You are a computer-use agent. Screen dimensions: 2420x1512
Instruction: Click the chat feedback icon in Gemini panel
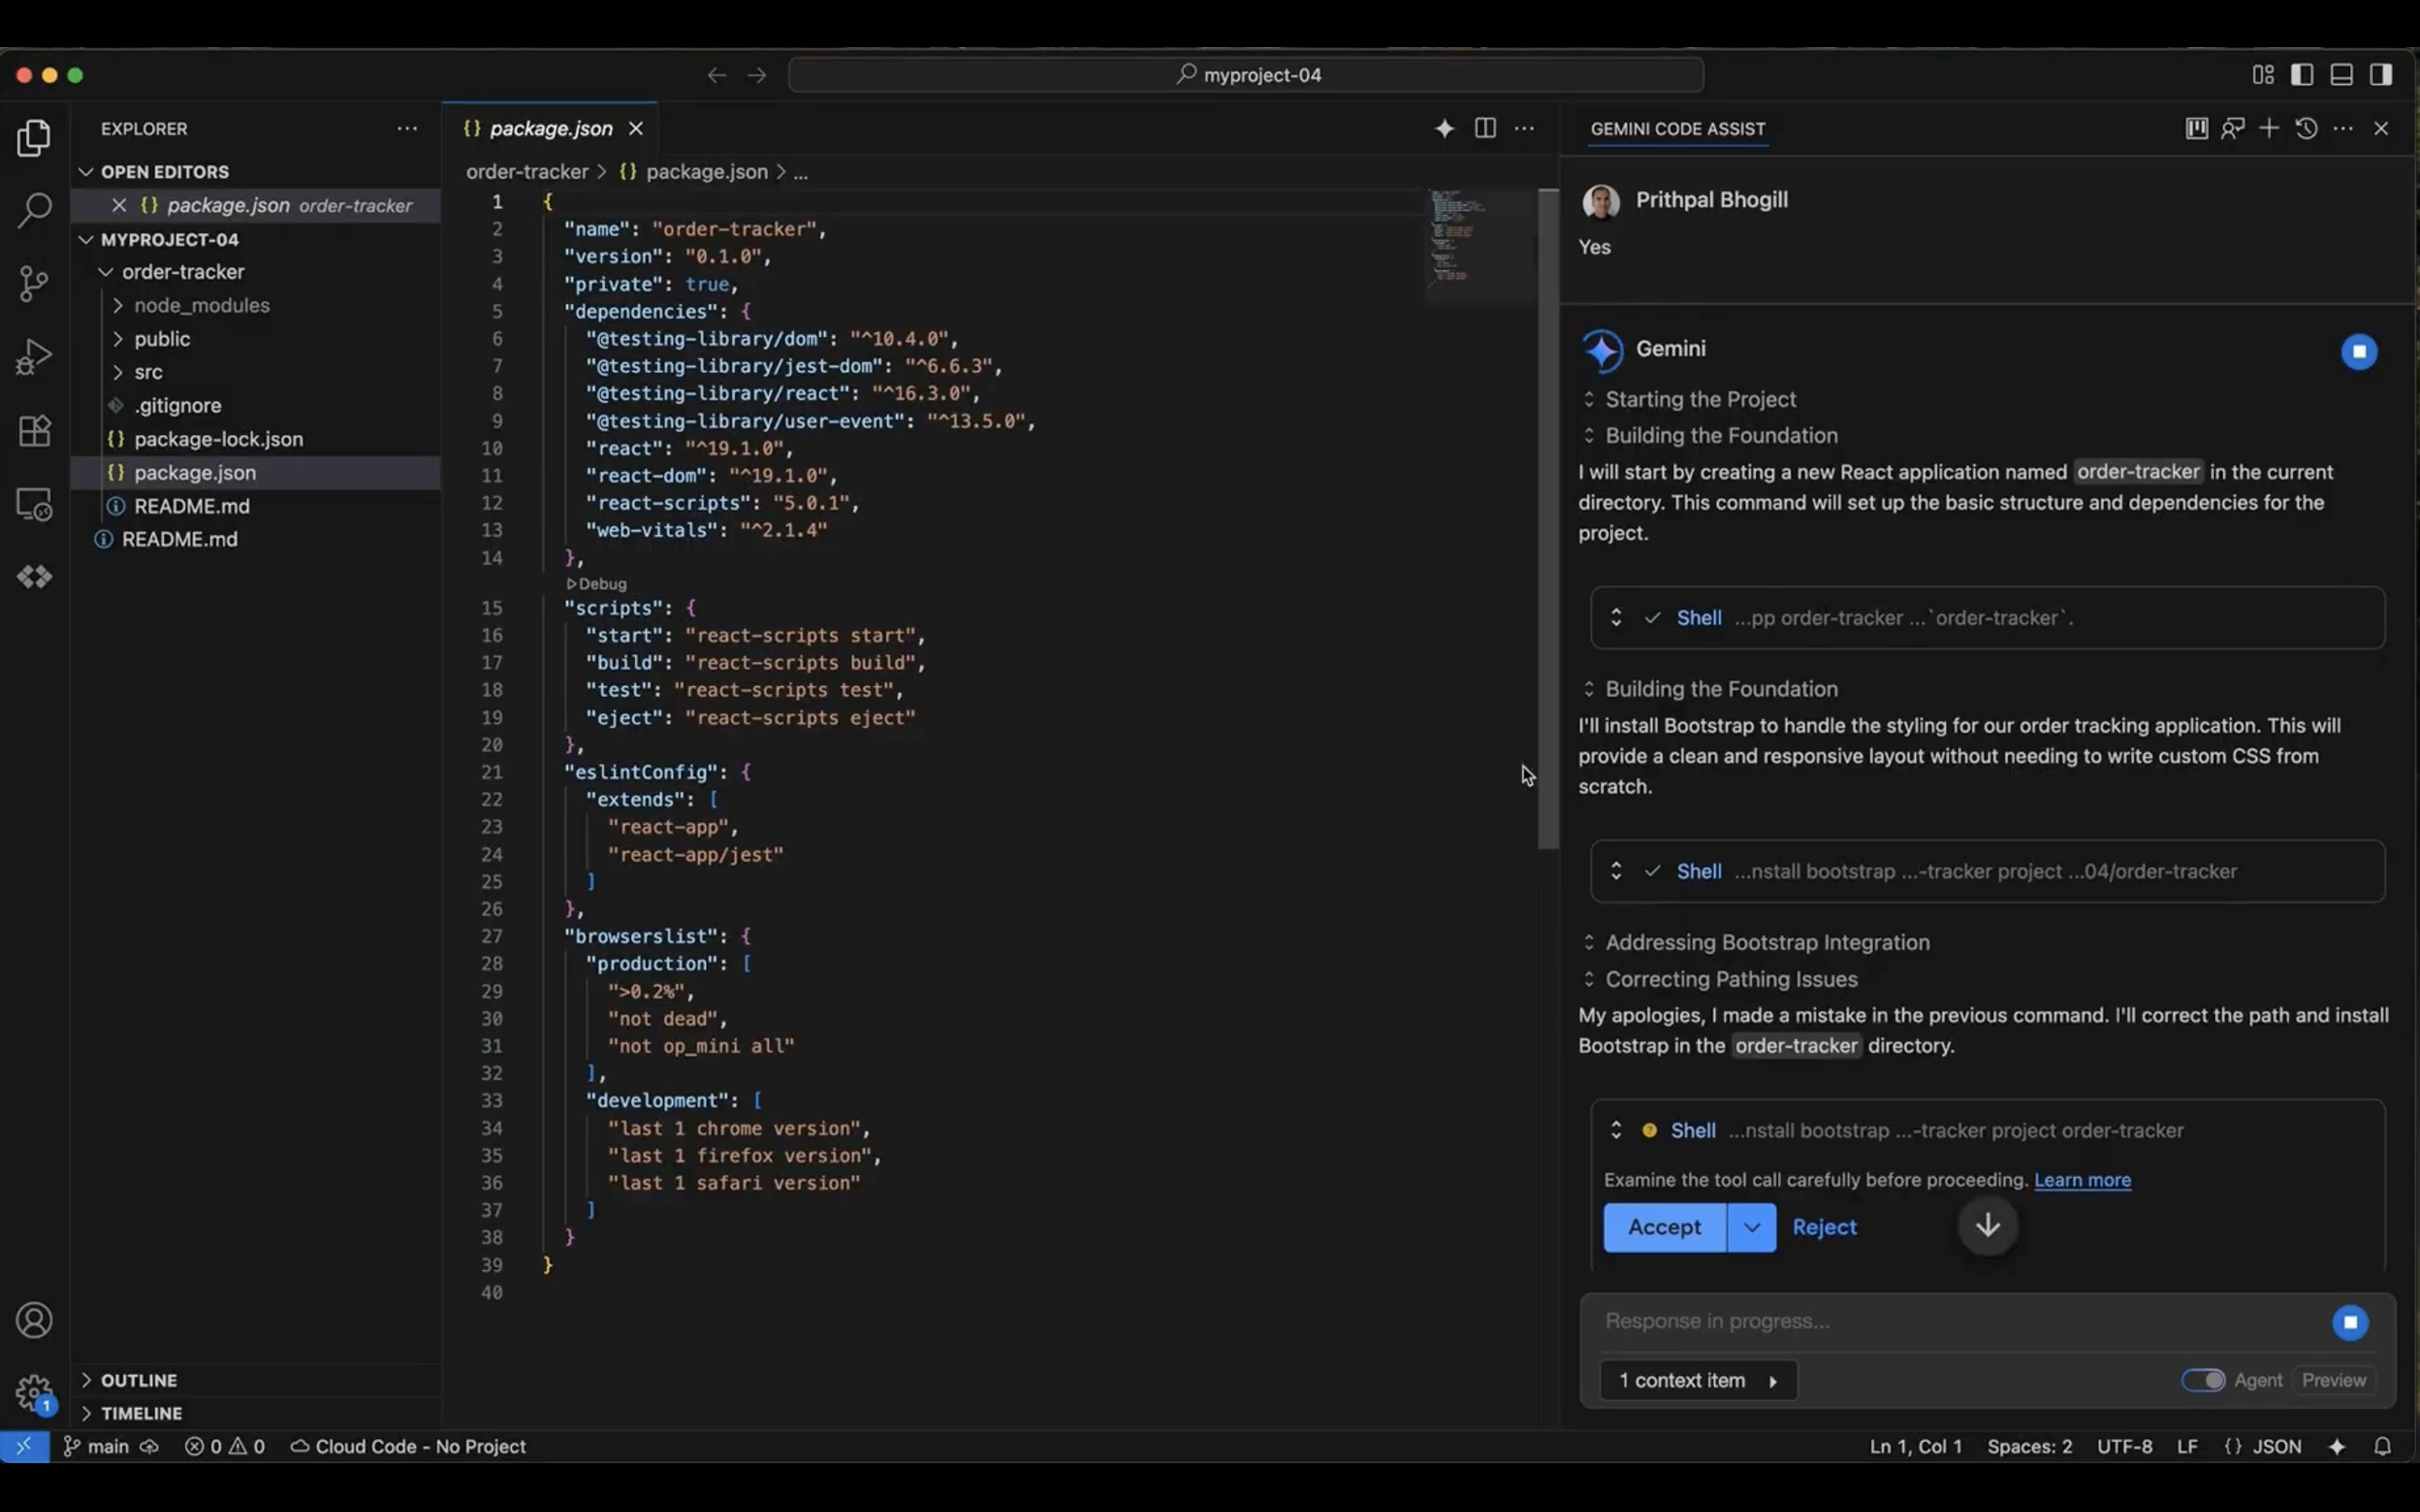coord(2232,128)
